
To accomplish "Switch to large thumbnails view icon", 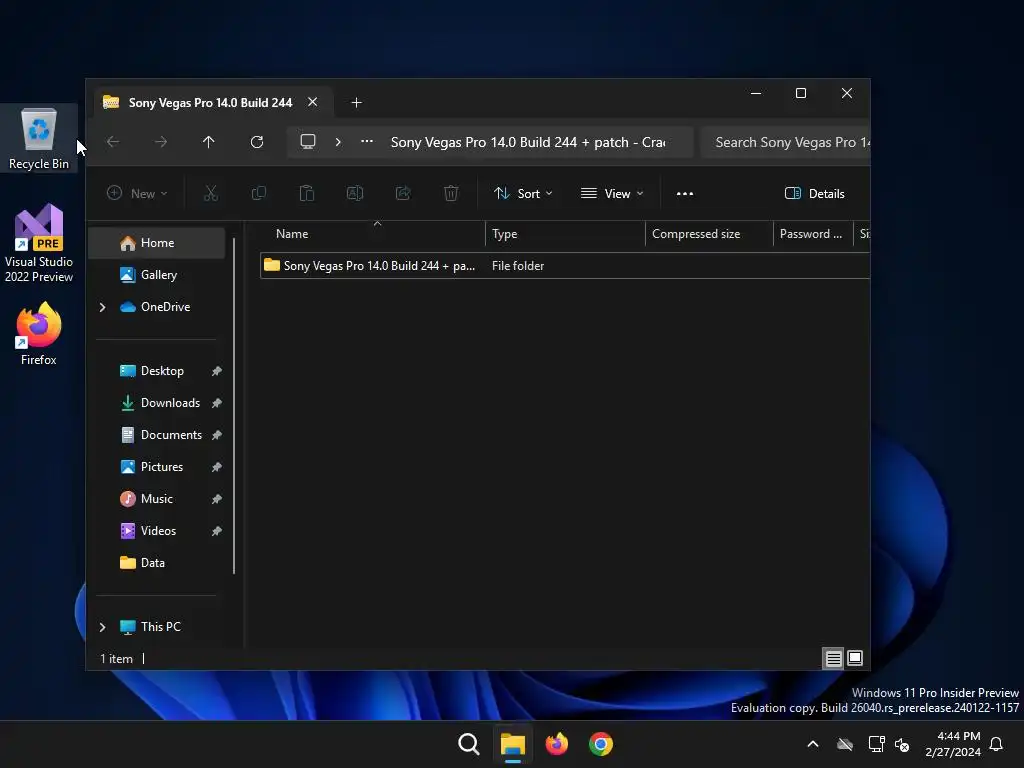I will [x=855, y=658].
